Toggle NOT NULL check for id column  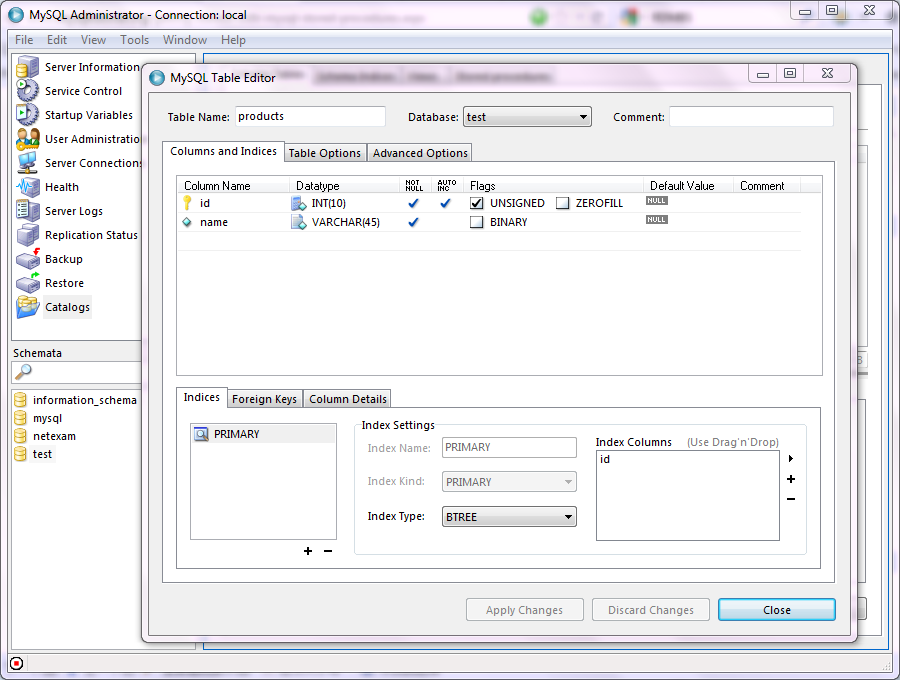413,203
